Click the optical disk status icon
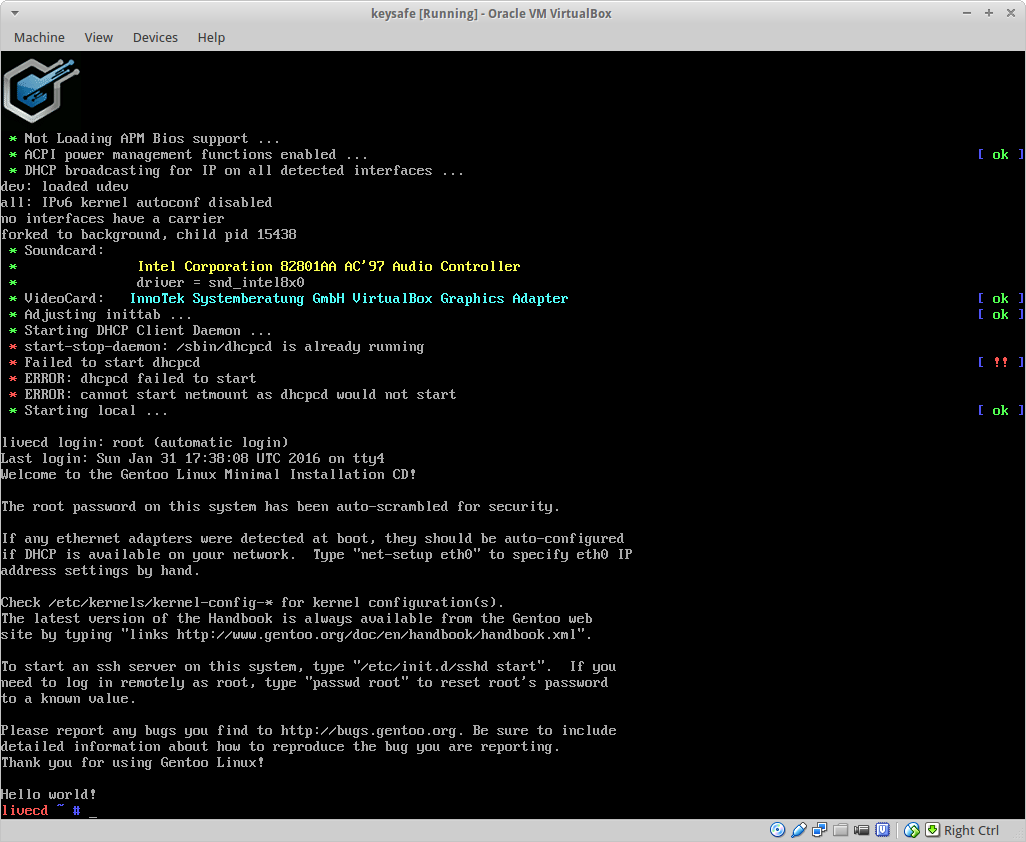The width and height of the screenshot is (1026, 842). [x=777, y=830]
